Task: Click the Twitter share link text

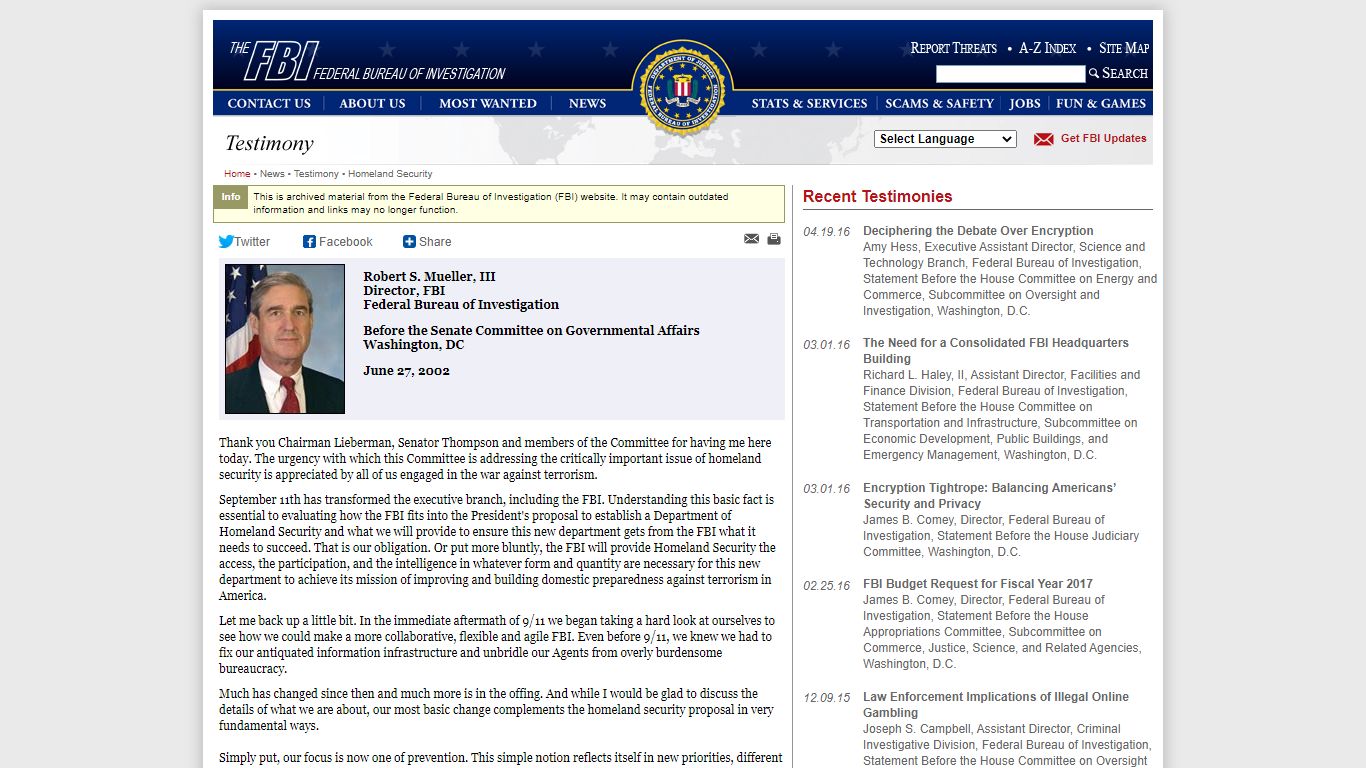Action: [x=252, y=242]
